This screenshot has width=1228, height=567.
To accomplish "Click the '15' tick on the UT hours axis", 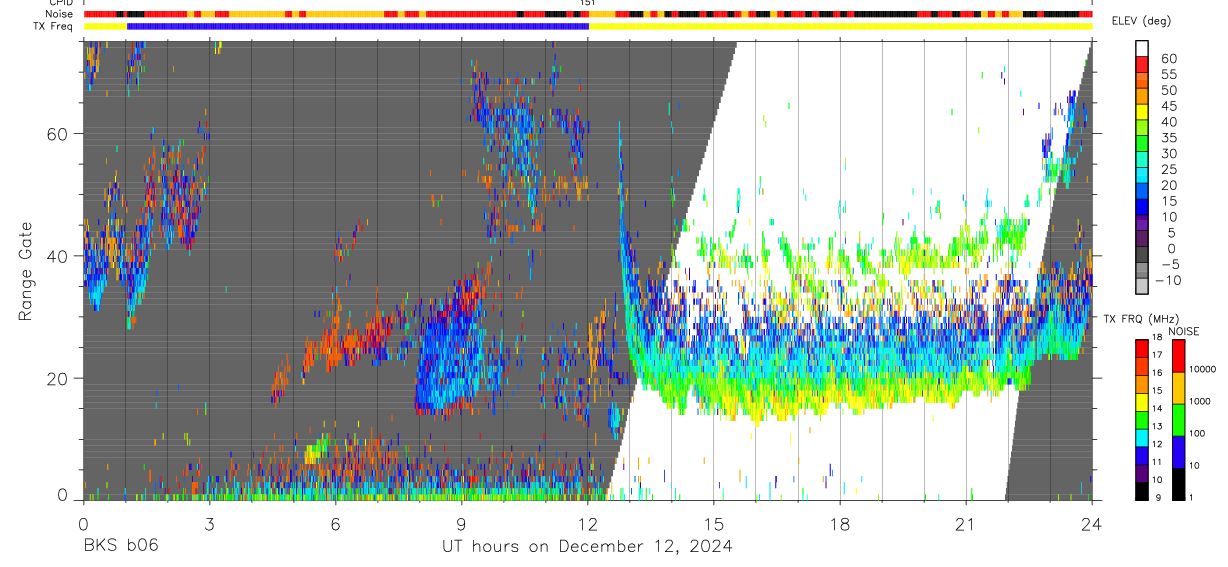I will point(714,523).
